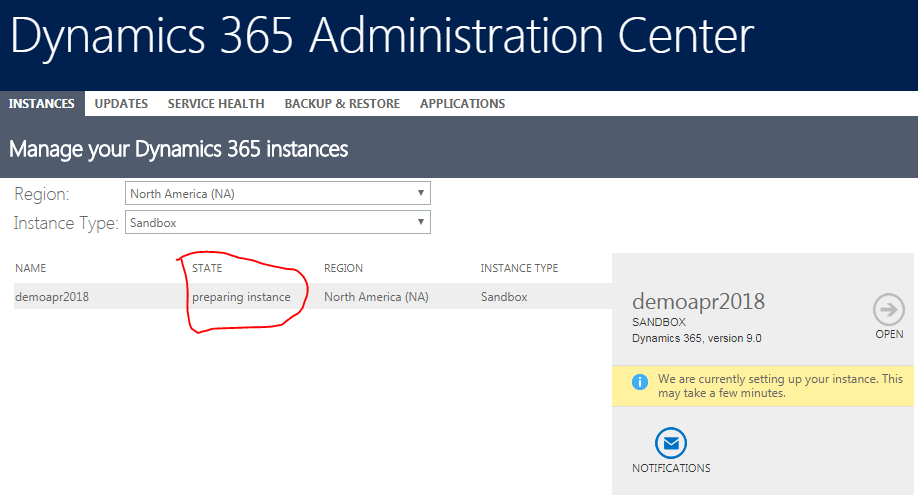Select the Applications tab
918x495 pixels.
[x=462, y=104]
